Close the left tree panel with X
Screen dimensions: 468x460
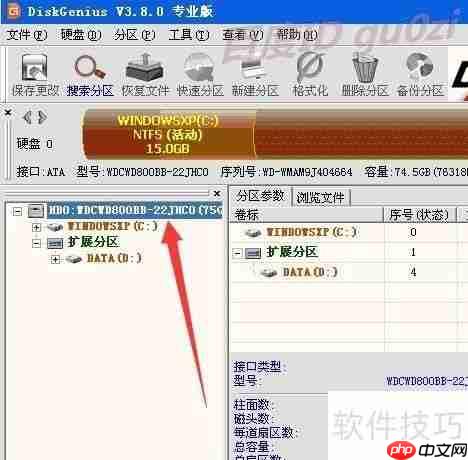coord(217,193)
